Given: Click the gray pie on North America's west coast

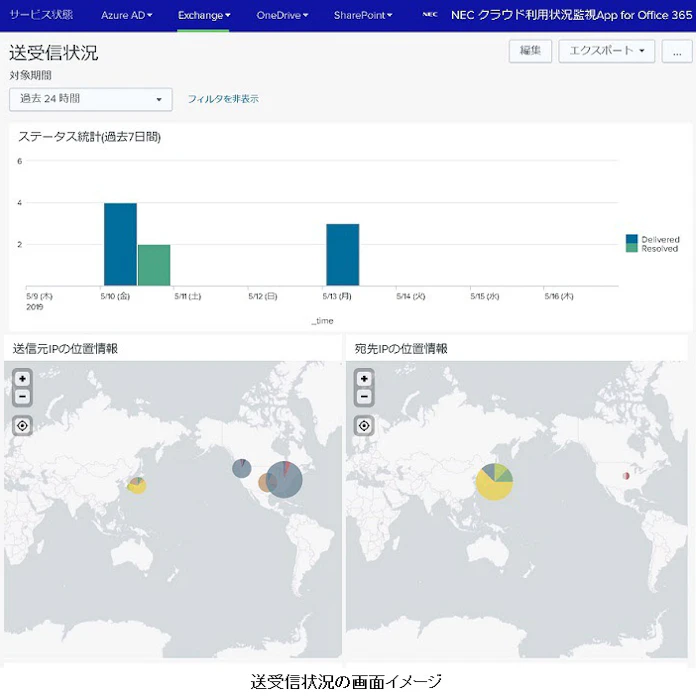Looking at the screenshot, I should click(x=242, y=468).
